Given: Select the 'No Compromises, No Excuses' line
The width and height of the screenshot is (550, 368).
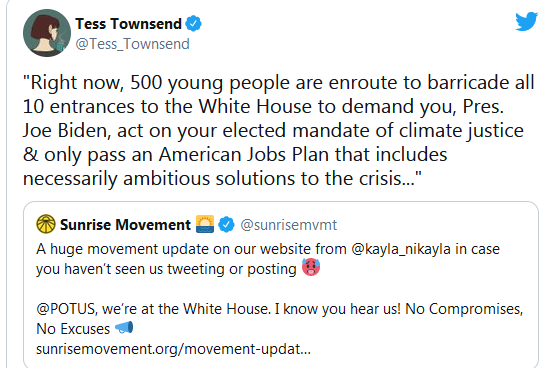Looking at the screenshot, I should (280, 319).
